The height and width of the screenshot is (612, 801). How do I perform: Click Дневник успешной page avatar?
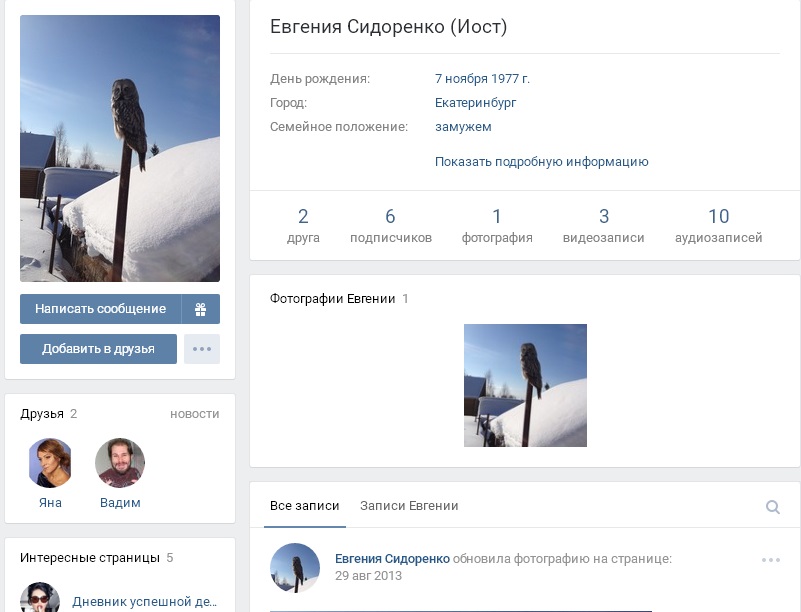point(40,598)
